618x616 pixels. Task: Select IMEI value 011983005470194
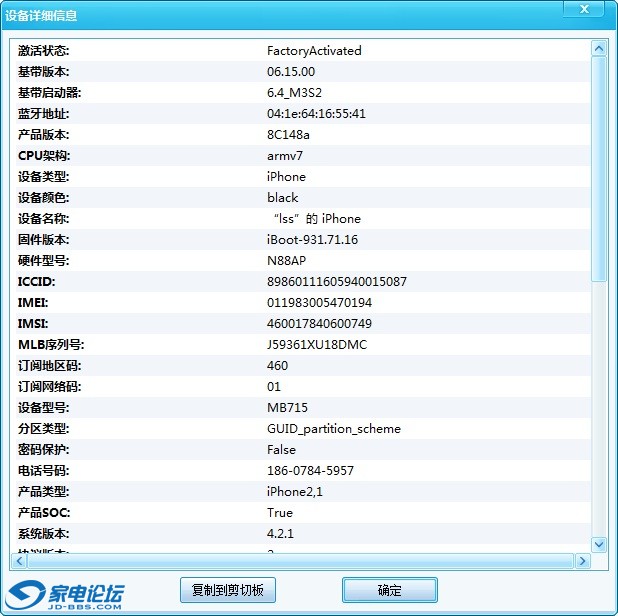(319, 303)
